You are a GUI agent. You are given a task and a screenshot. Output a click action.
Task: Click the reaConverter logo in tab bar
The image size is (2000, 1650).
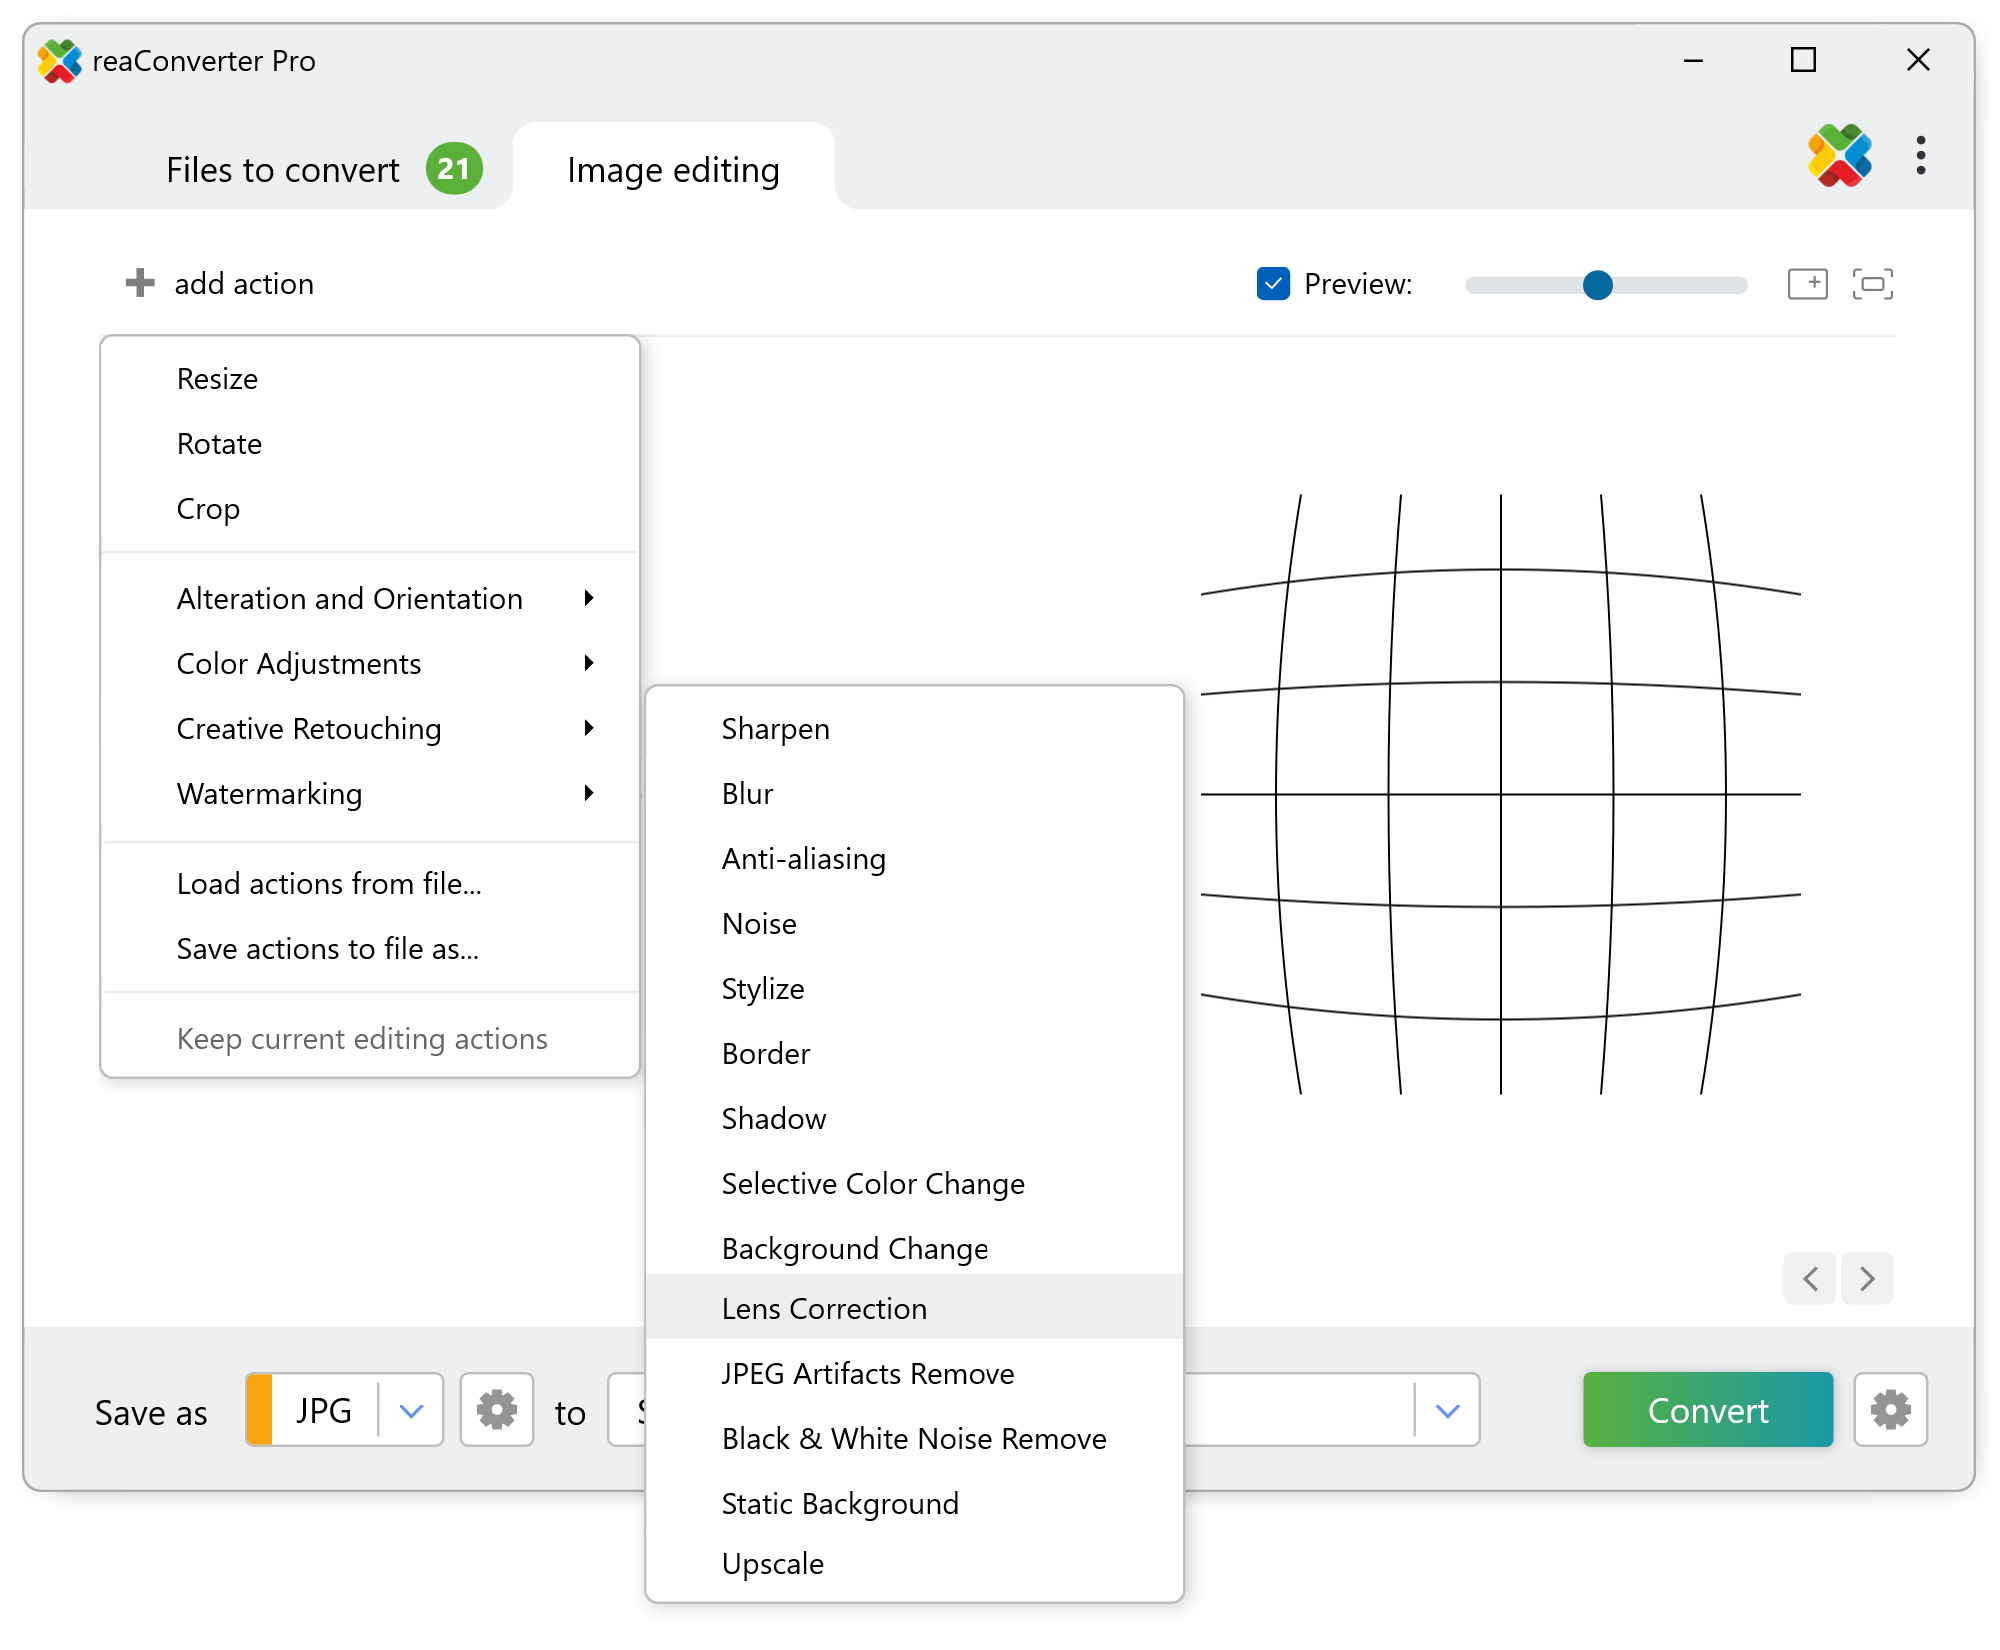[1839, 156]
